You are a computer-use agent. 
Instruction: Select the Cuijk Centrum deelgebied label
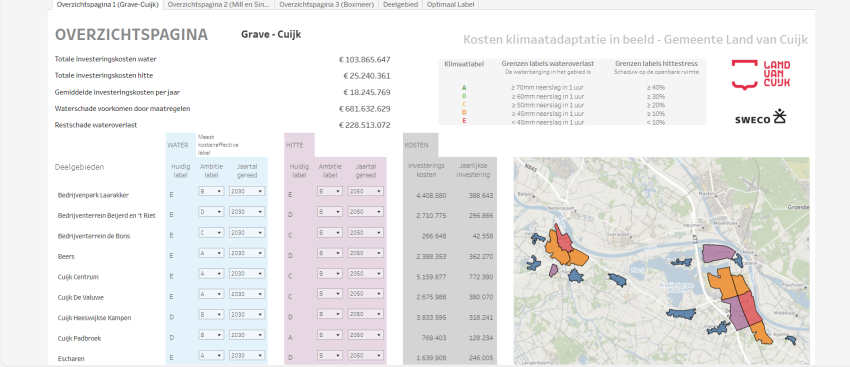pyautogui.click(x=78, y=277)
